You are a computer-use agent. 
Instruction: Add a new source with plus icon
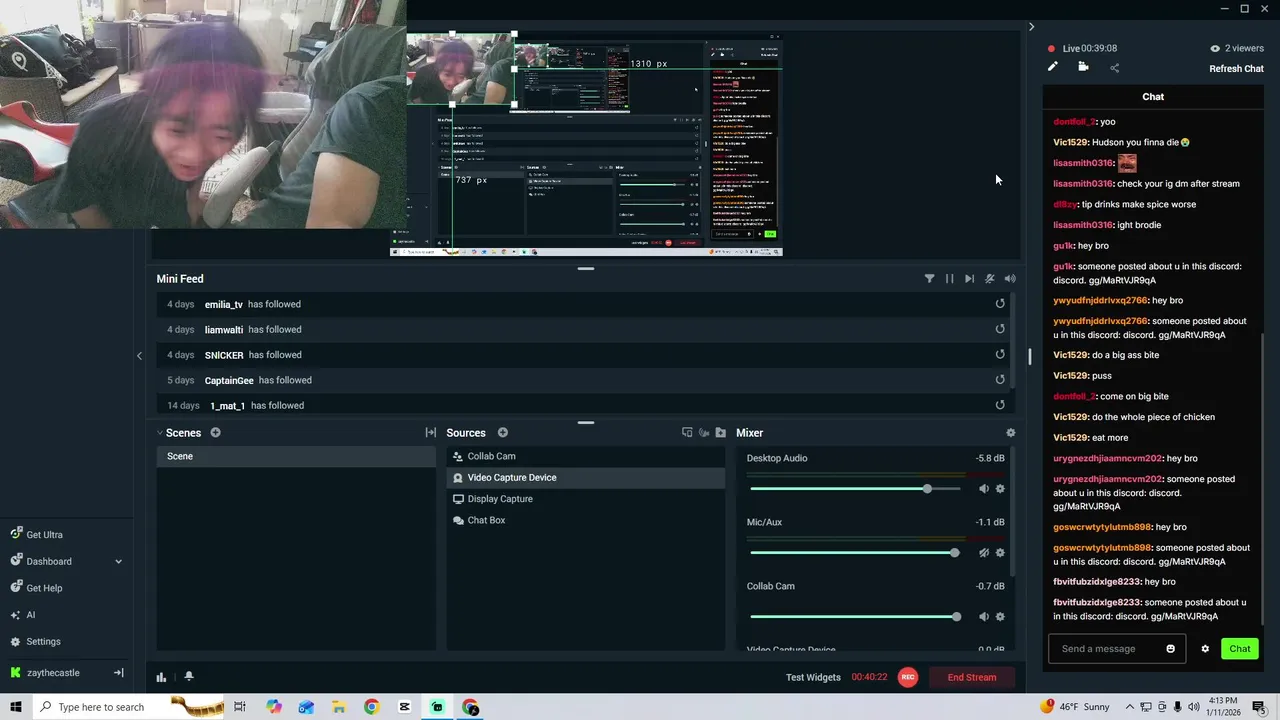pyautogui.click(x=503, y=433)
